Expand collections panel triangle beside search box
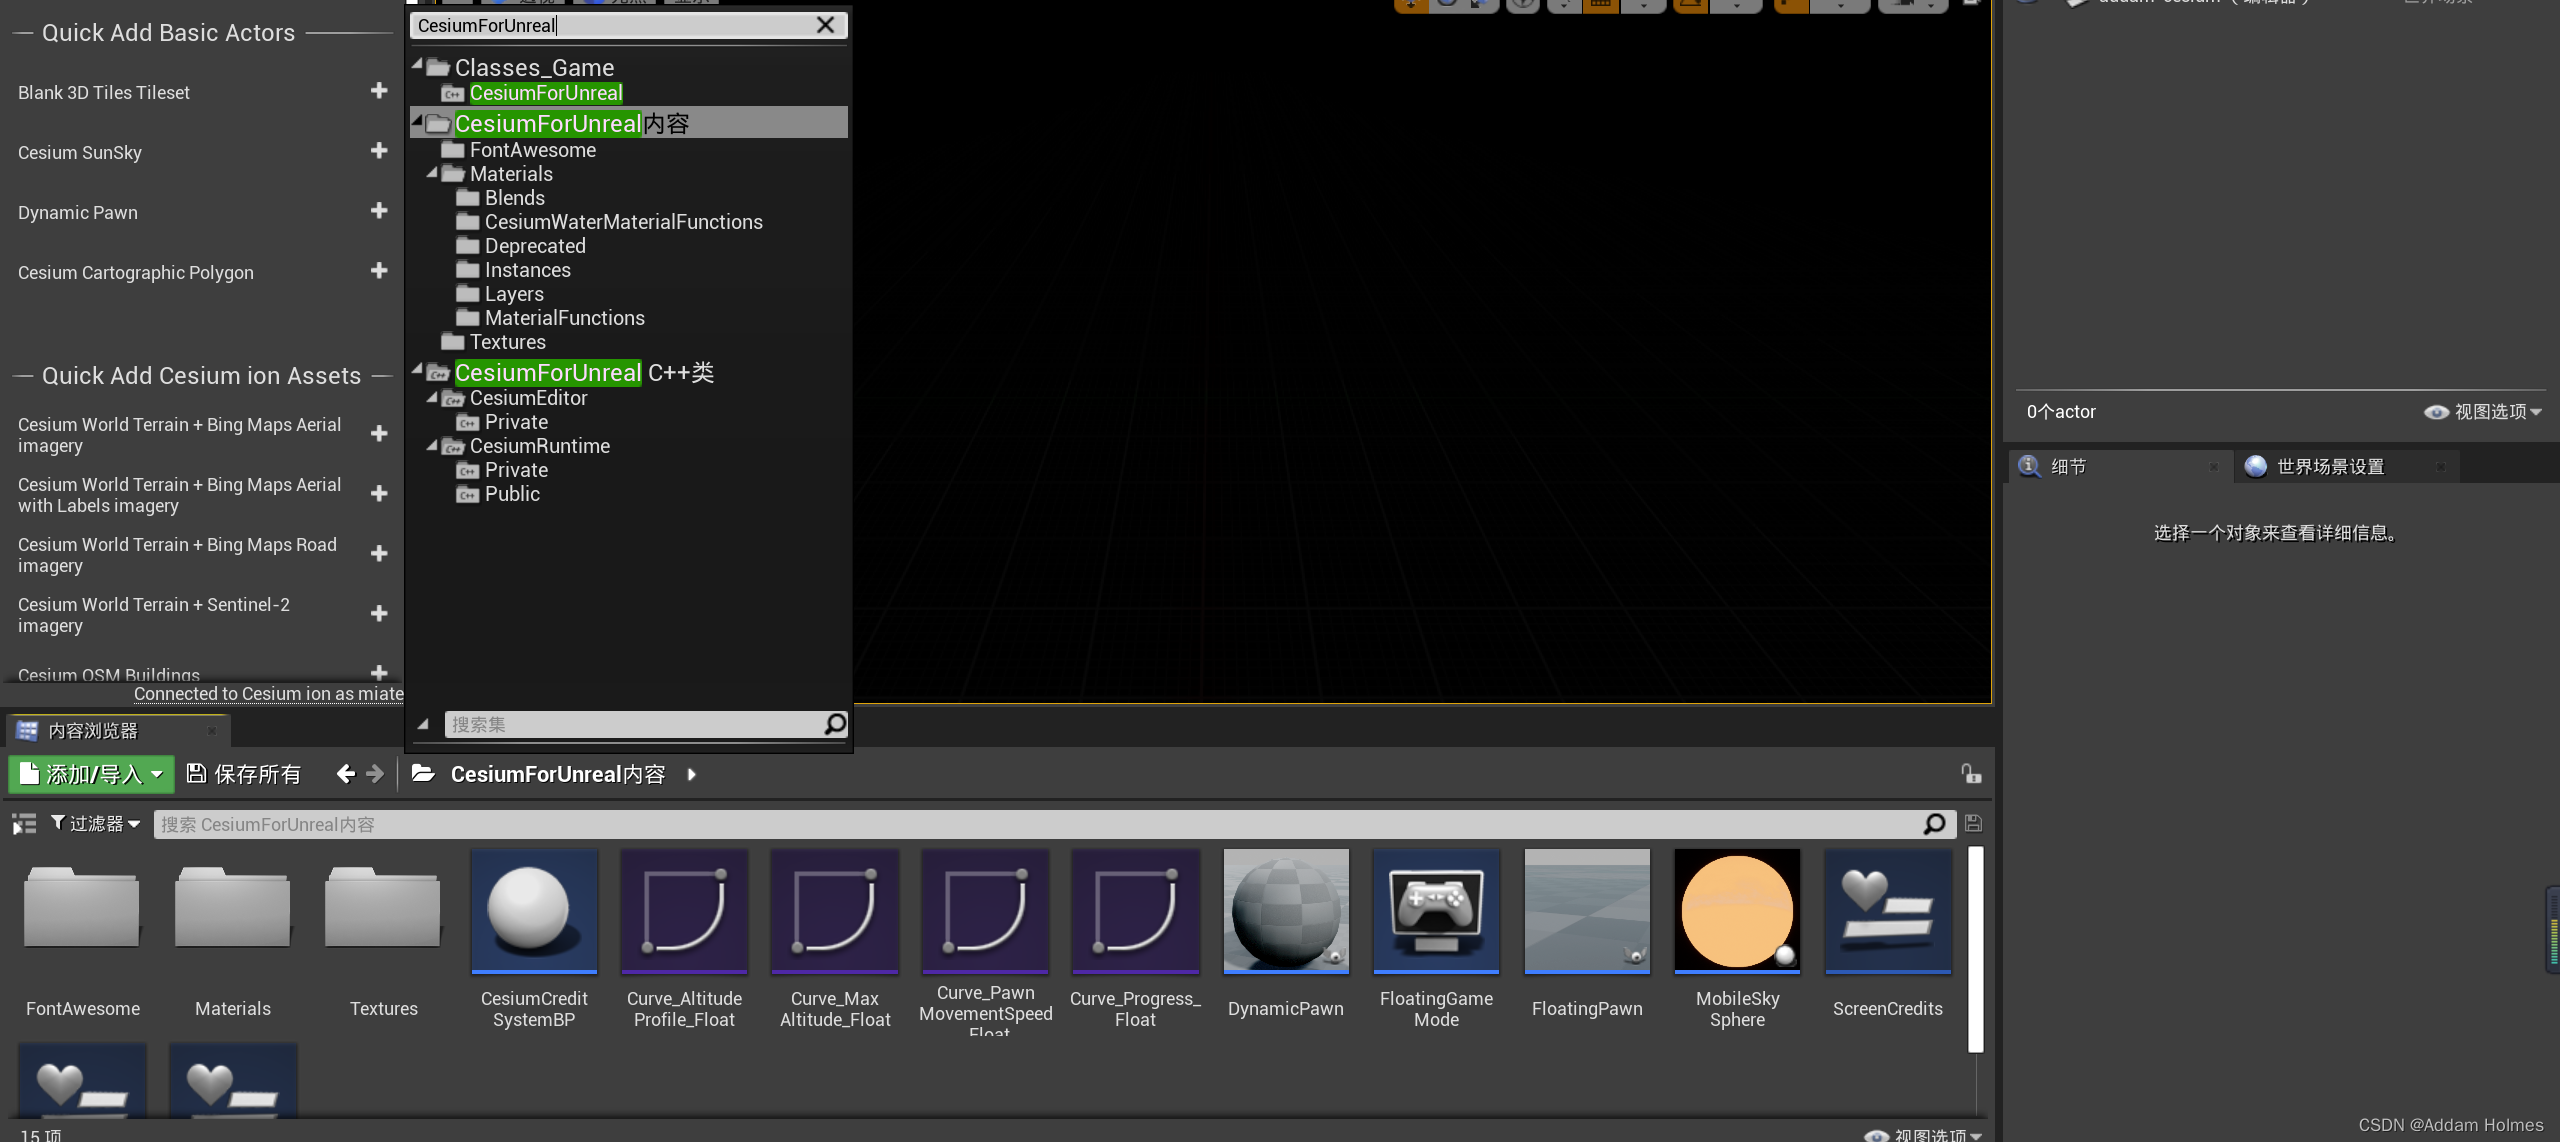Screen dimensions: 2560x1142 423,724
